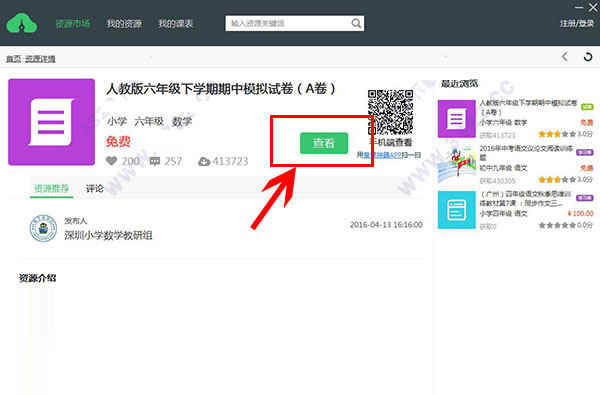600x395 pixels.
Task: Click the cloud download icon beside 413723
Action: [x=204, y=162]
